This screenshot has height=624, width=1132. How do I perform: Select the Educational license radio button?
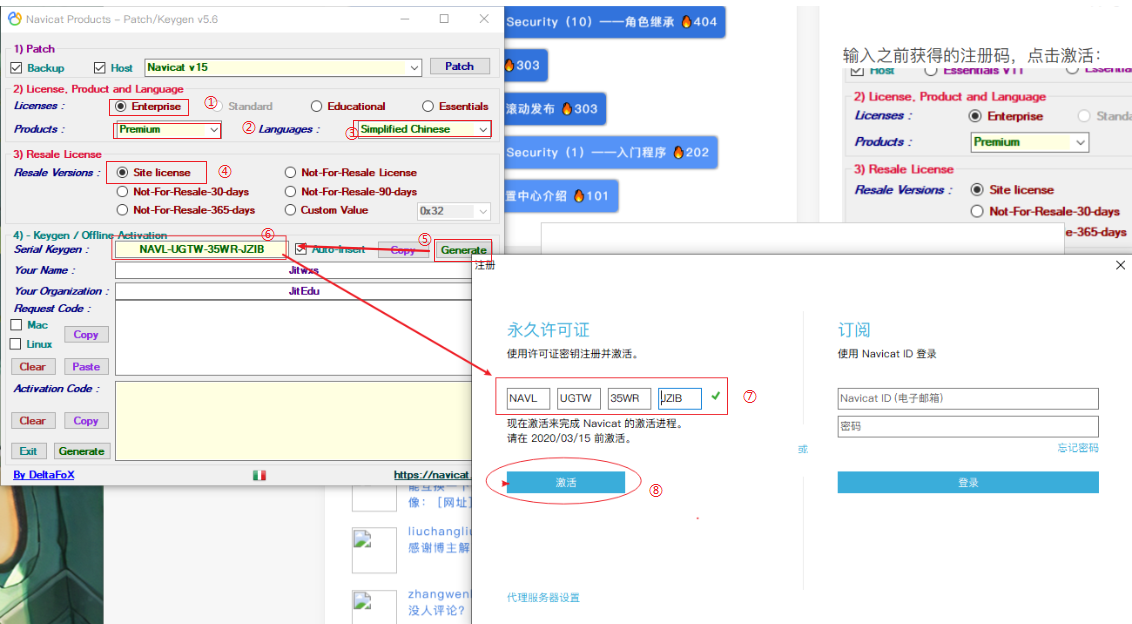coord(316,106)
